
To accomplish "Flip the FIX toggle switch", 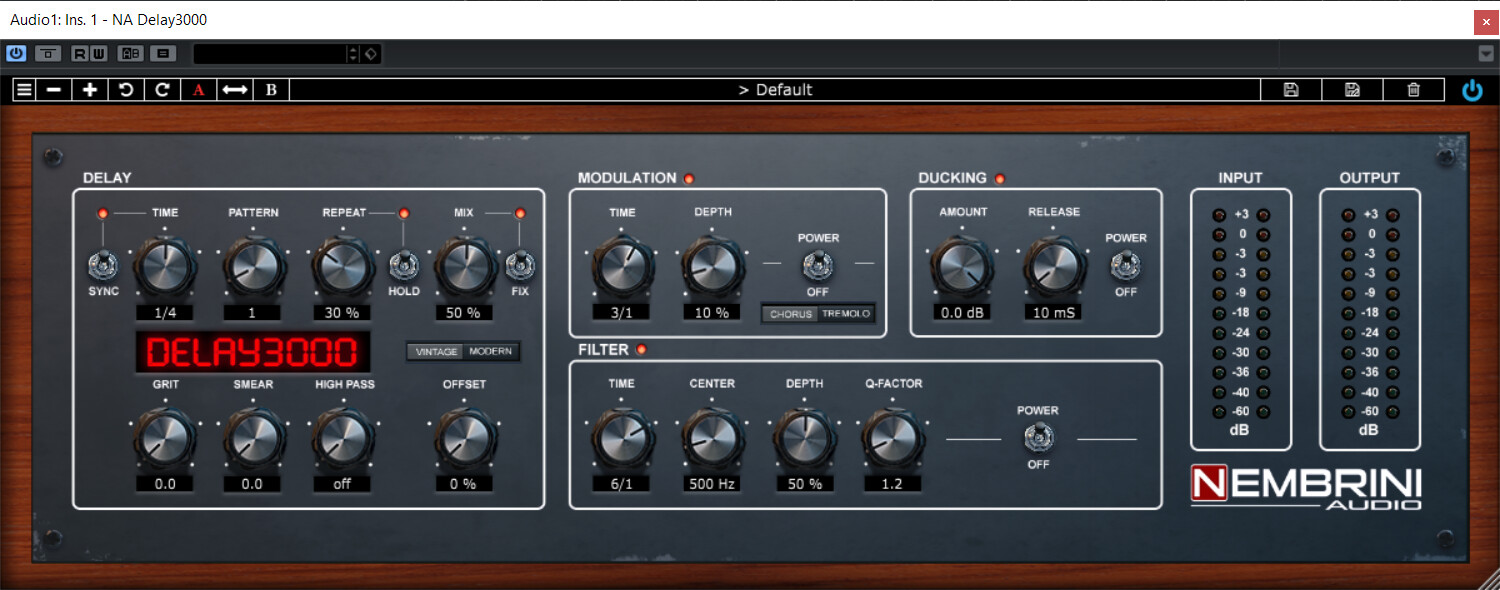I will click(519, 265).
